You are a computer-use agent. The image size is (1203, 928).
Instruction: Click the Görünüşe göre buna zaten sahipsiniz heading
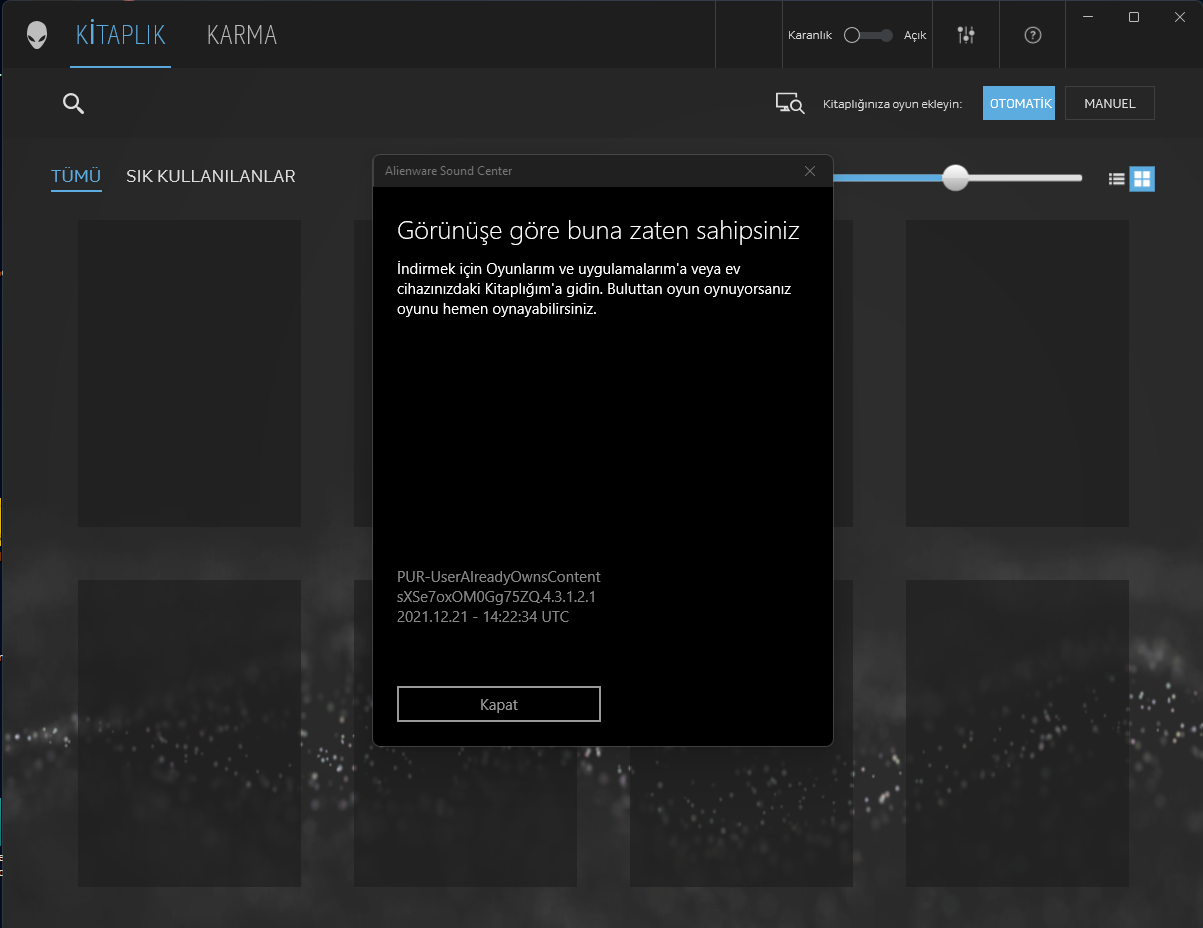(x=598, y=231)
